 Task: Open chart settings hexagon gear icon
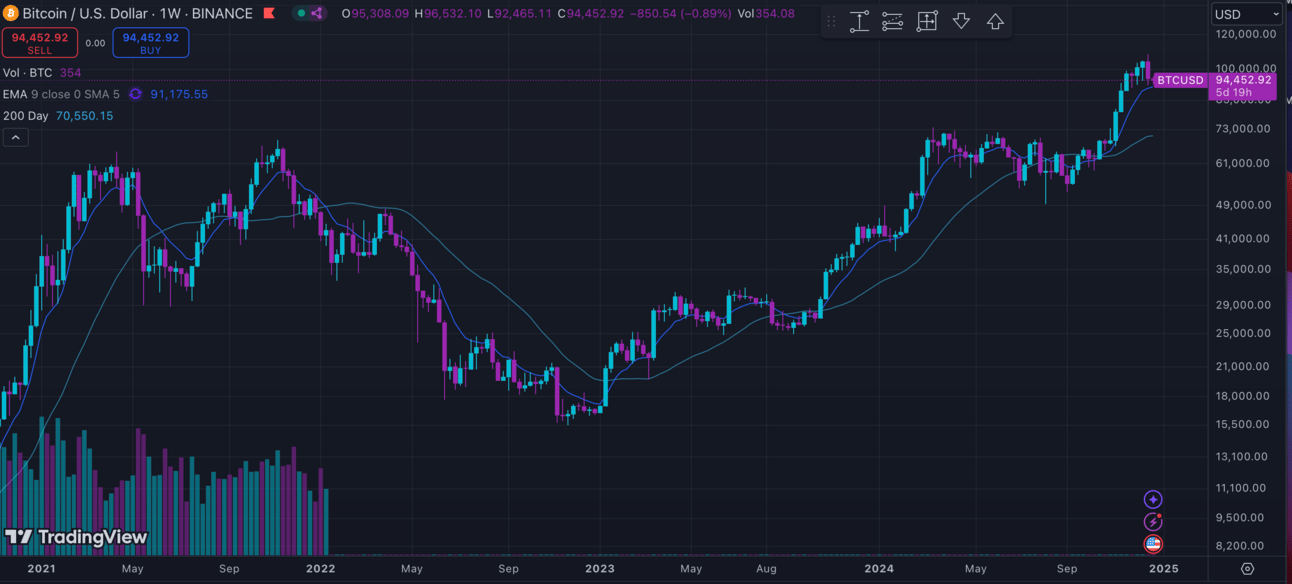pyautogui.click(x=1247, y=568)
